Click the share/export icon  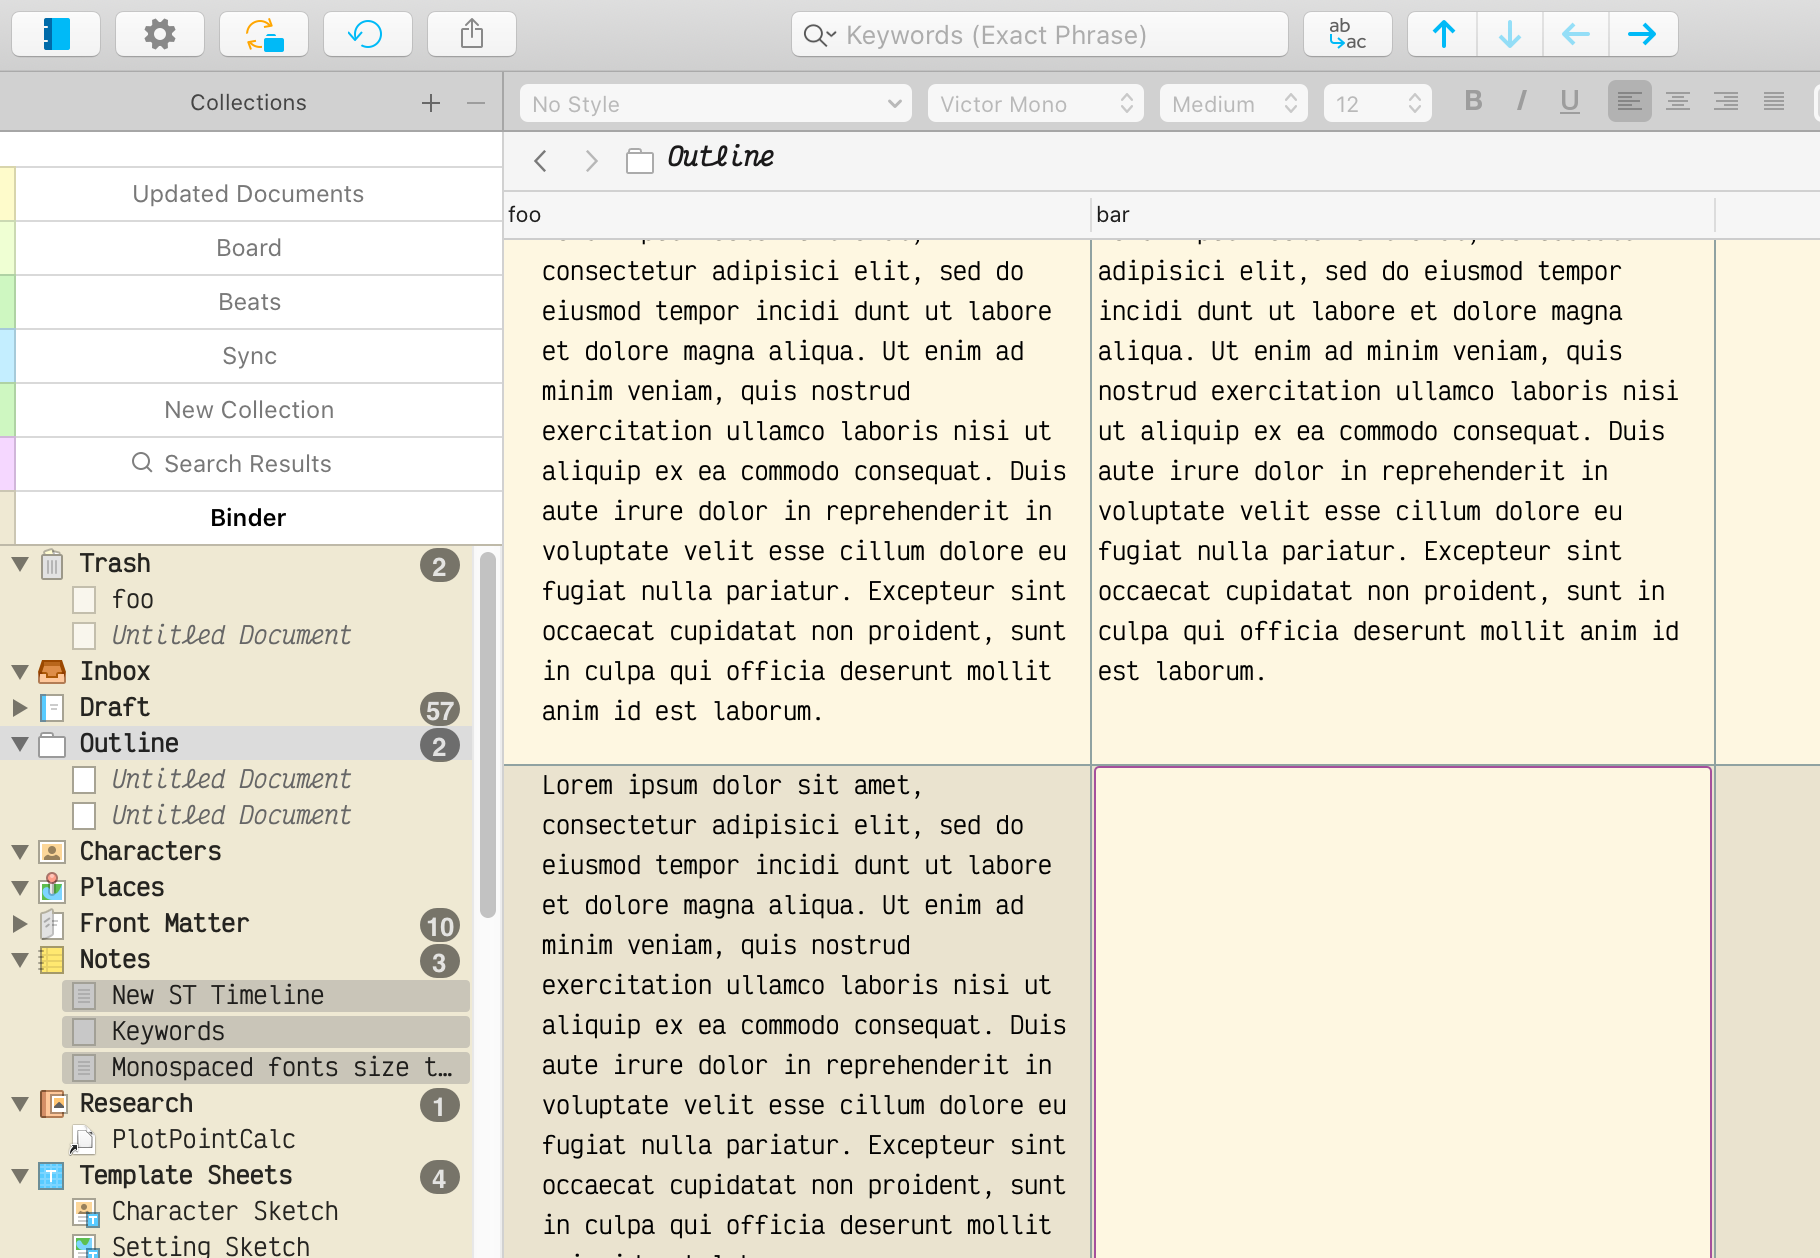(x=471, y=35)
